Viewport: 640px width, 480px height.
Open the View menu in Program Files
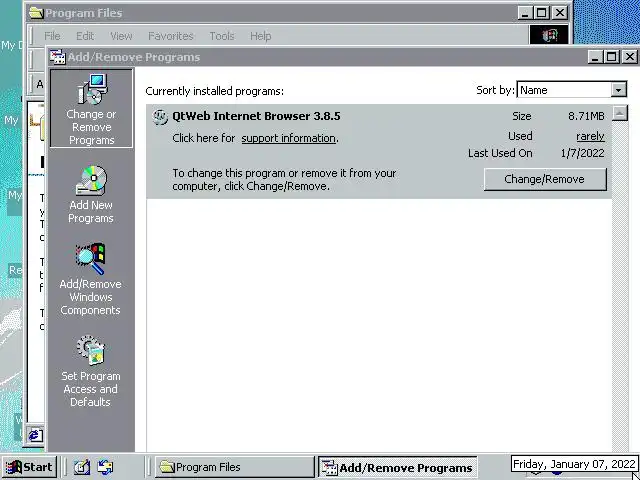[x=121, y=36]
